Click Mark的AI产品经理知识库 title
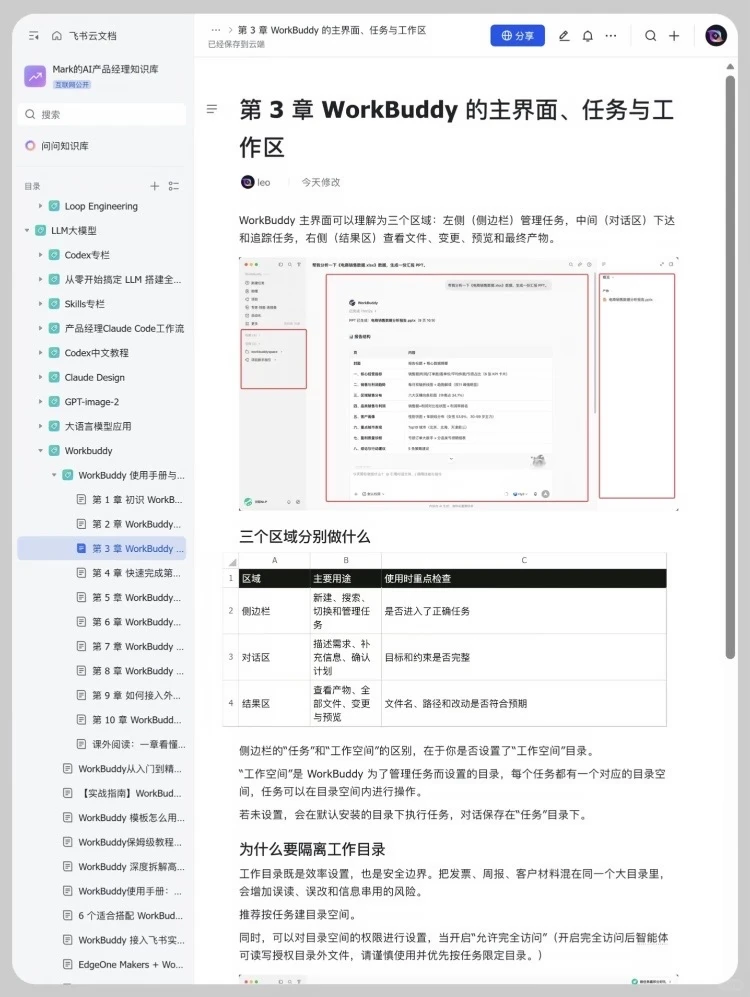This screenshot has width=750, height=997. coord(106,69)
